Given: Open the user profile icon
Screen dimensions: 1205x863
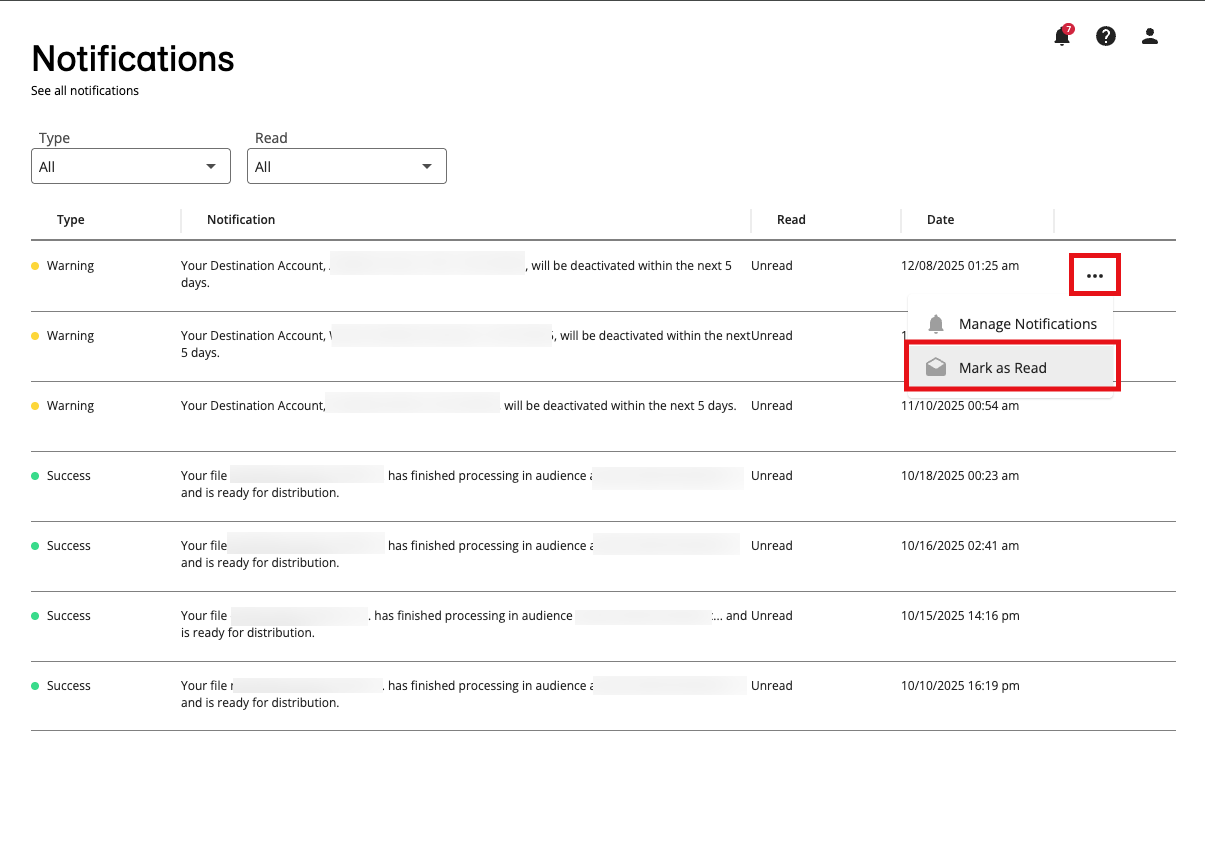Looking at the screenshot, I should [1149, 37].
